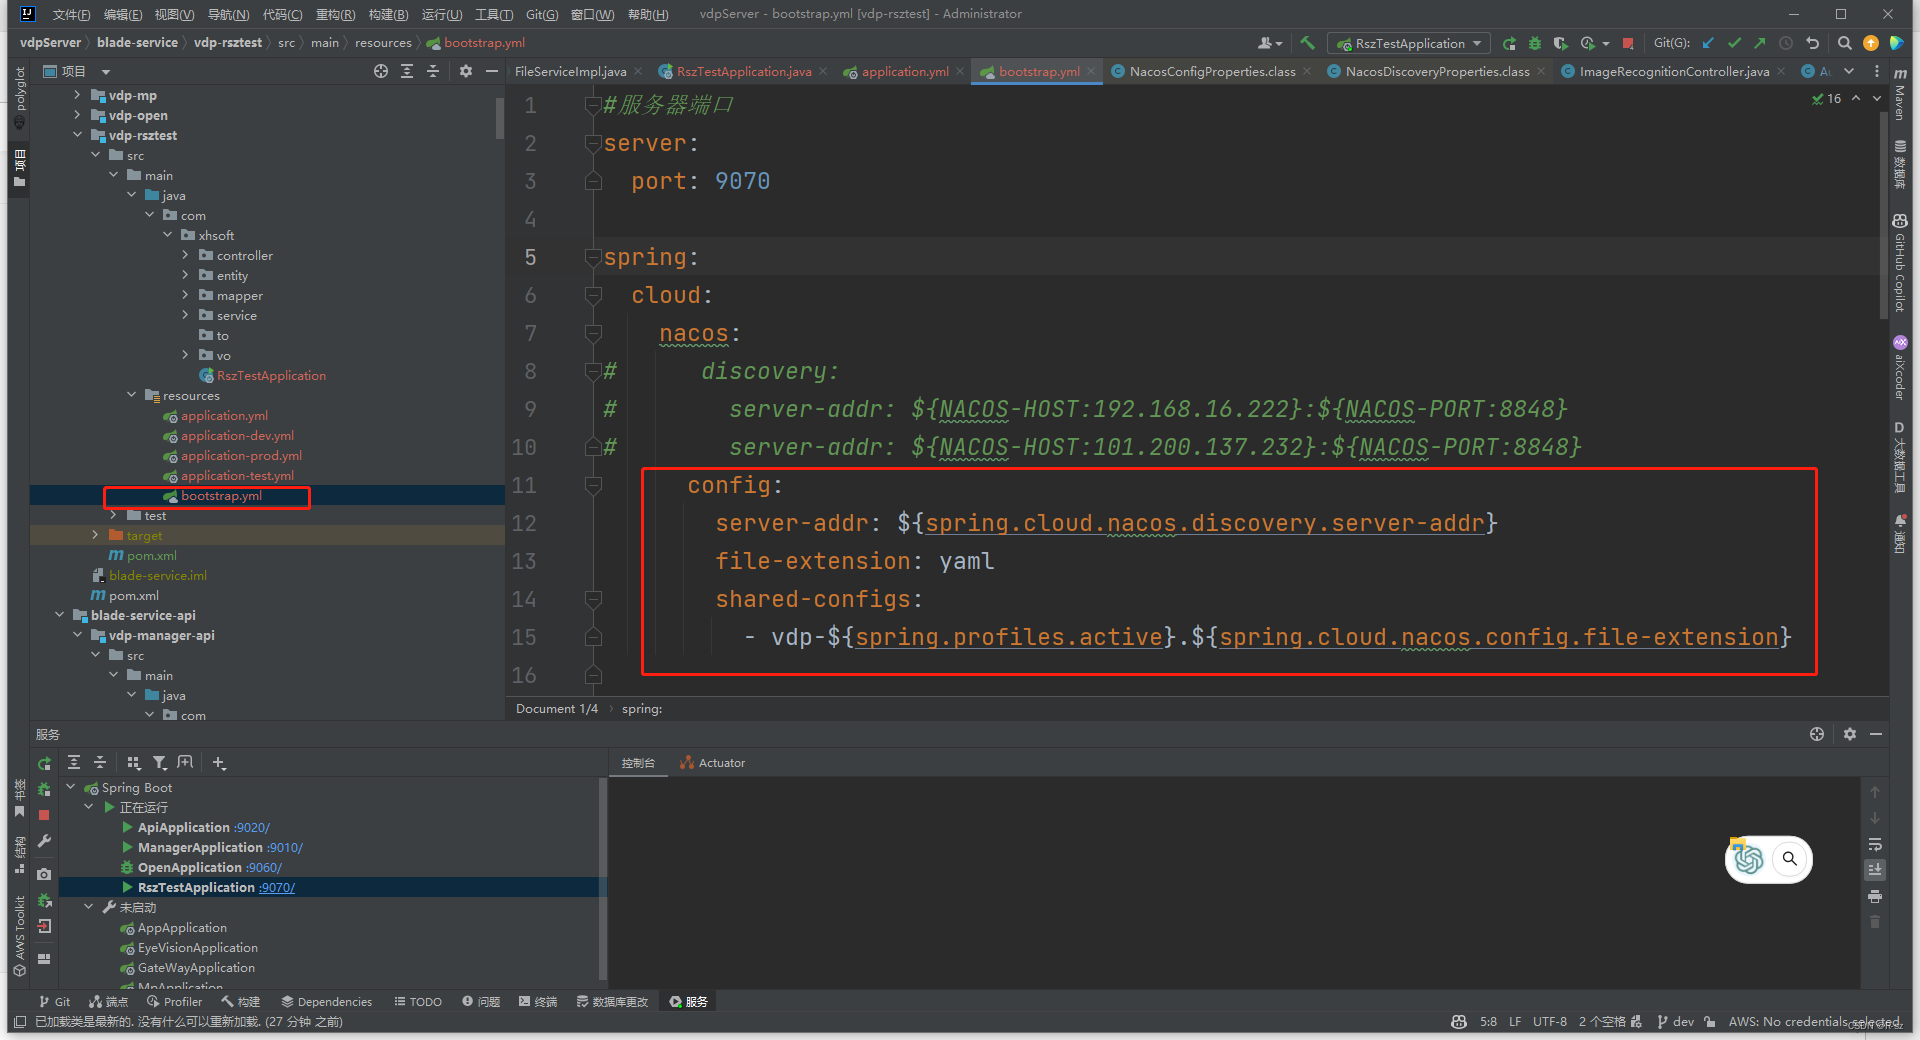Viewport: 1920px width, 1040px height.
Task: Click the UTF-8 encoding indicator in status bar
Action: click(1549, 1021)
